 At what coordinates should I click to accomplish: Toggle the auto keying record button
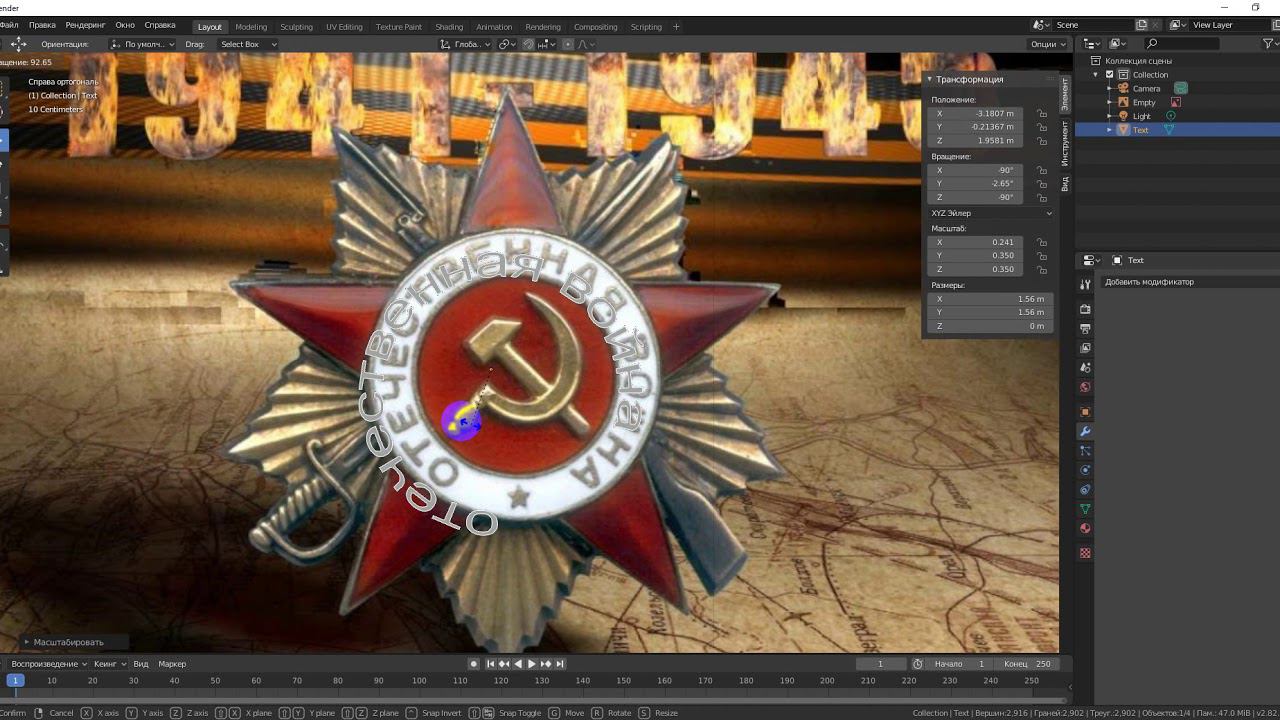474,664
